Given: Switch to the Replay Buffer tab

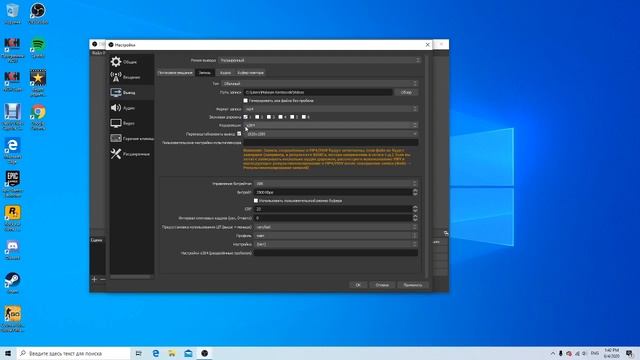Looking at the screenshot, I should (x=251, y=73).
